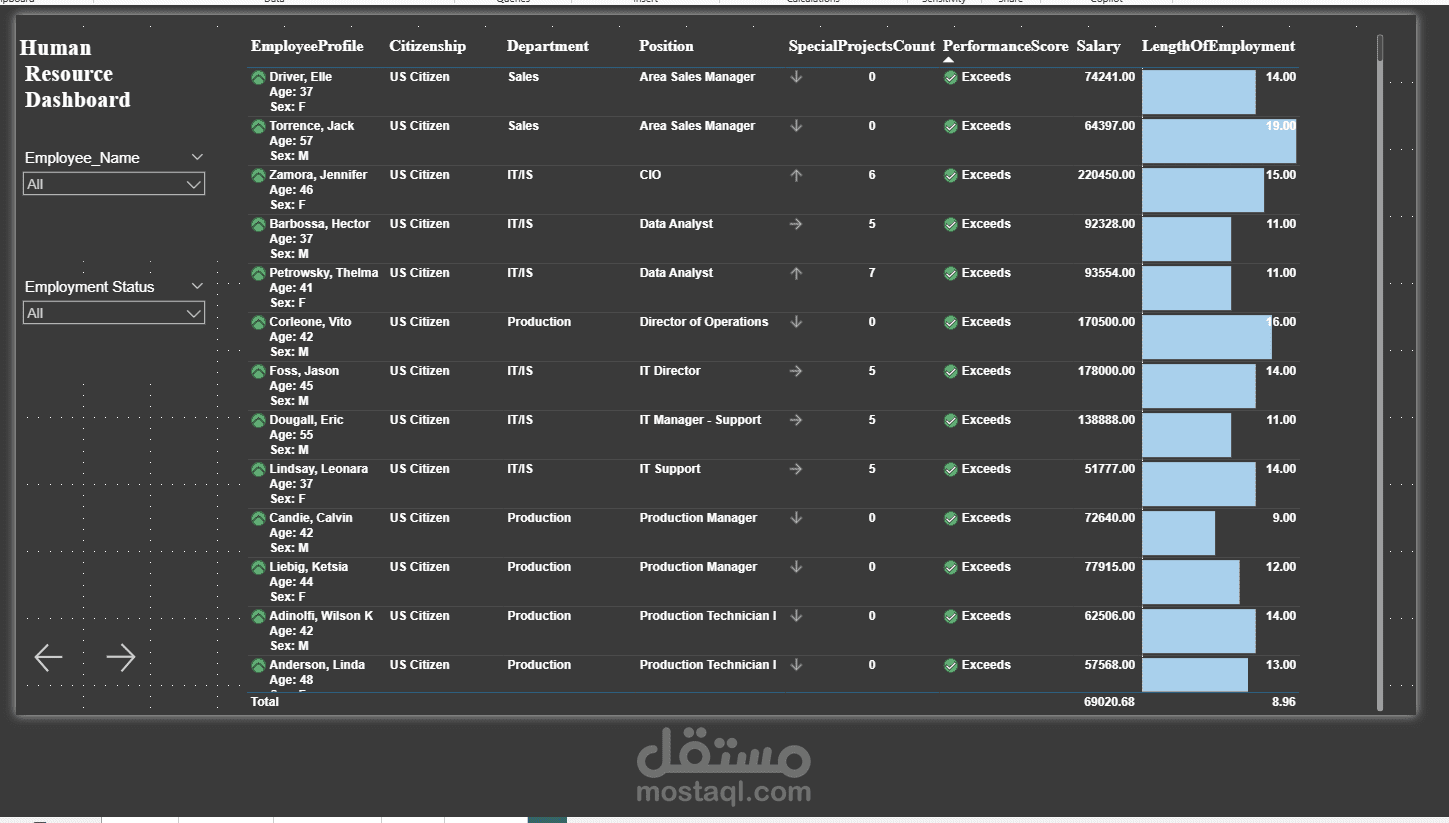Sort by the Salary column header
Screen dimensions: 1449x823
(x=1098, y=46)
